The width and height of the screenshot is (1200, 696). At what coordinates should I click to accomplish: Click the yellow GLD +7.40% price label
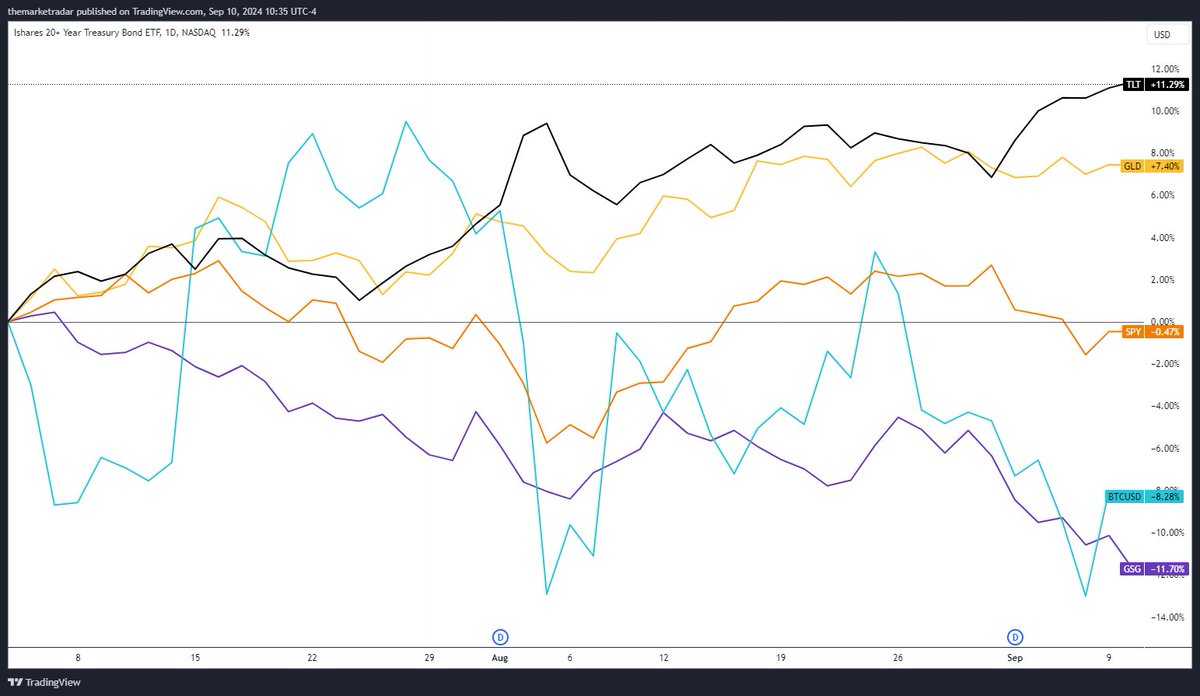[x=1152, y=166]
